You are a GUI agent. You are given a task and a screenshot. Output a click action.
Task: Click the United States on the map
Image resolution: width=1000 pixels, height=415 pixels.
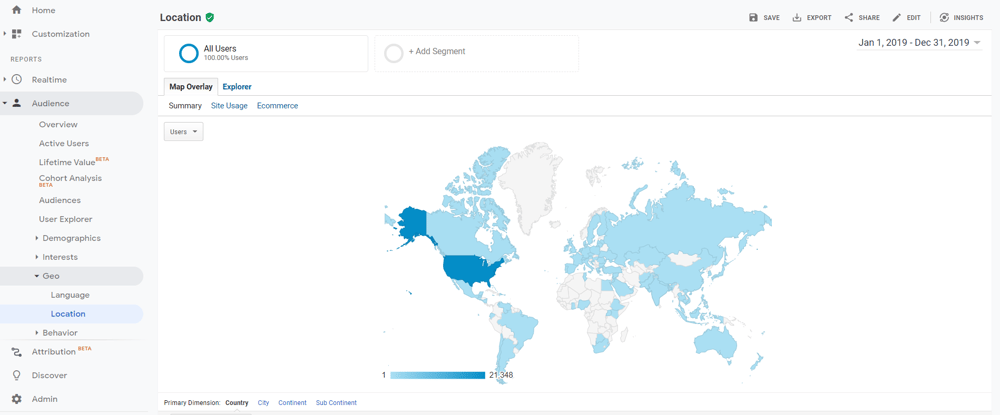point(469,270)
